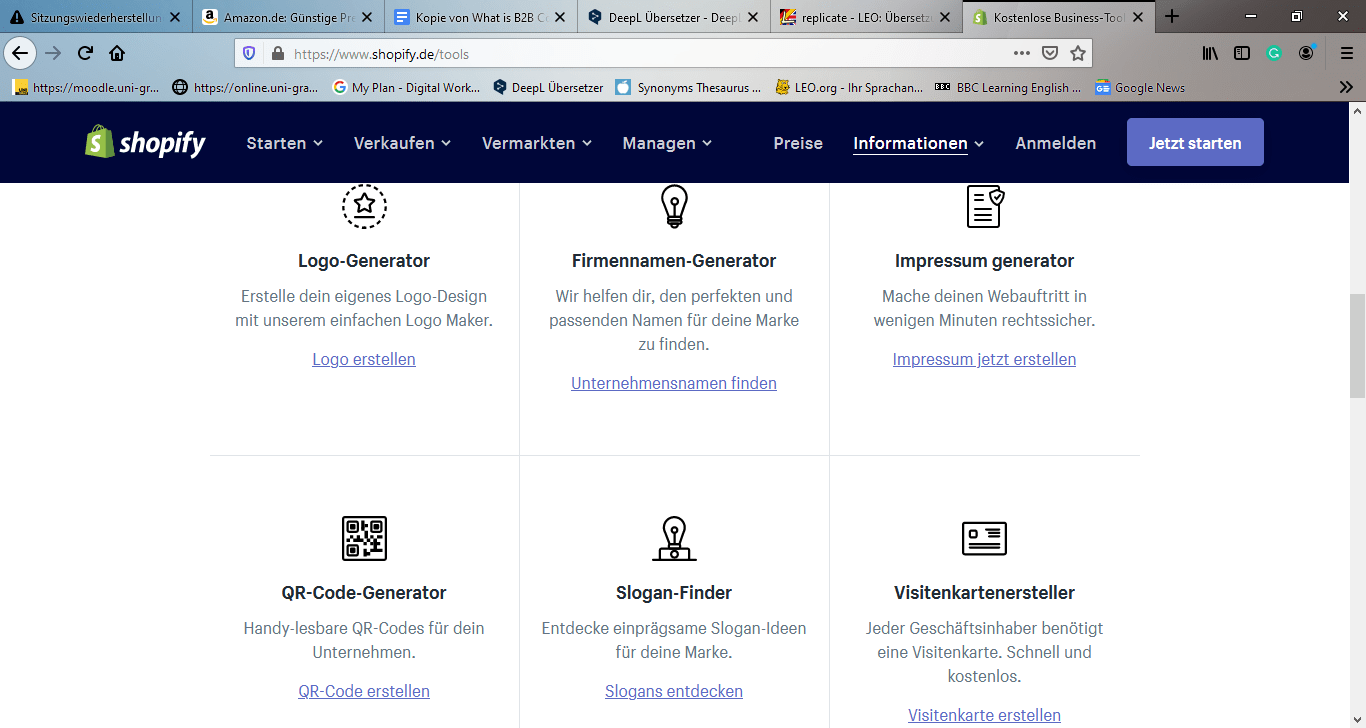Click the QR-Code-Generator icon
Viewport: 1366px width, 728px height.
point(364,538)
